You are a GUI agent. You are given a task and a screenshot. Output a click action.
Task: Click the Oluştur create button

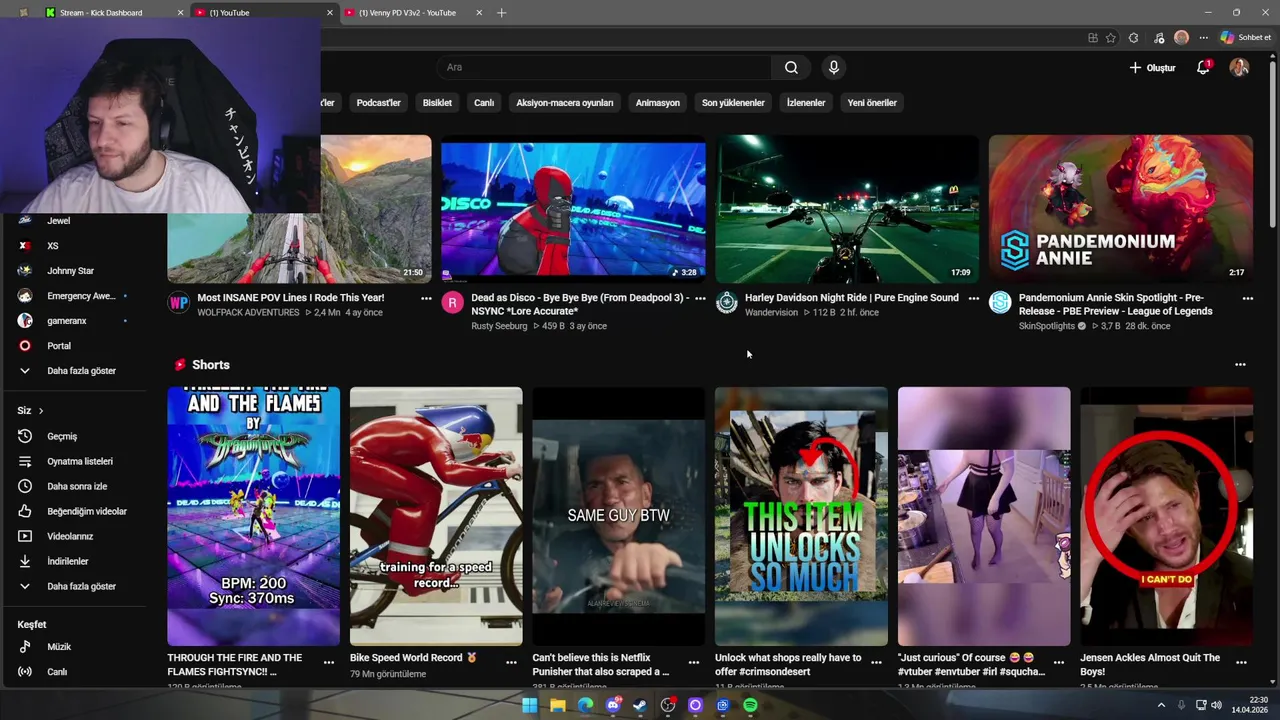click(1153, 67)
